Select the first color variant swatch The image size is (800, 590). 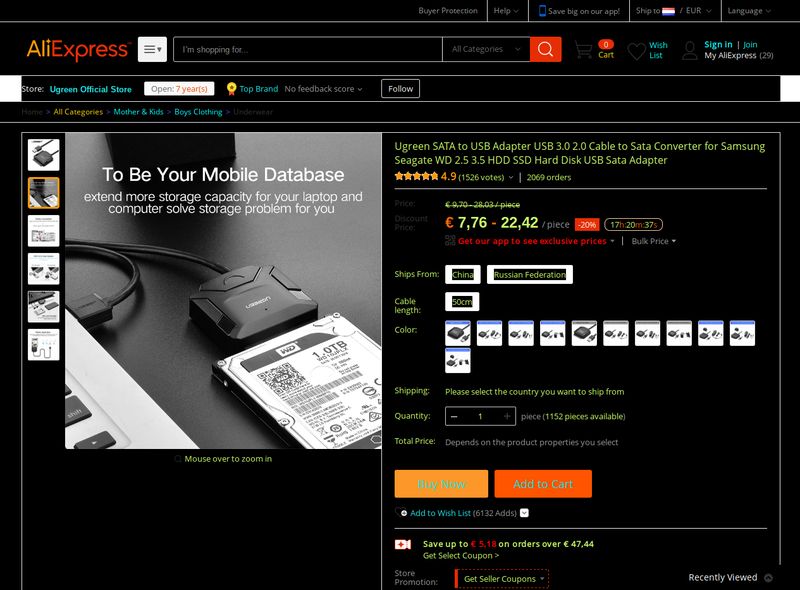[x=458, y=333]
